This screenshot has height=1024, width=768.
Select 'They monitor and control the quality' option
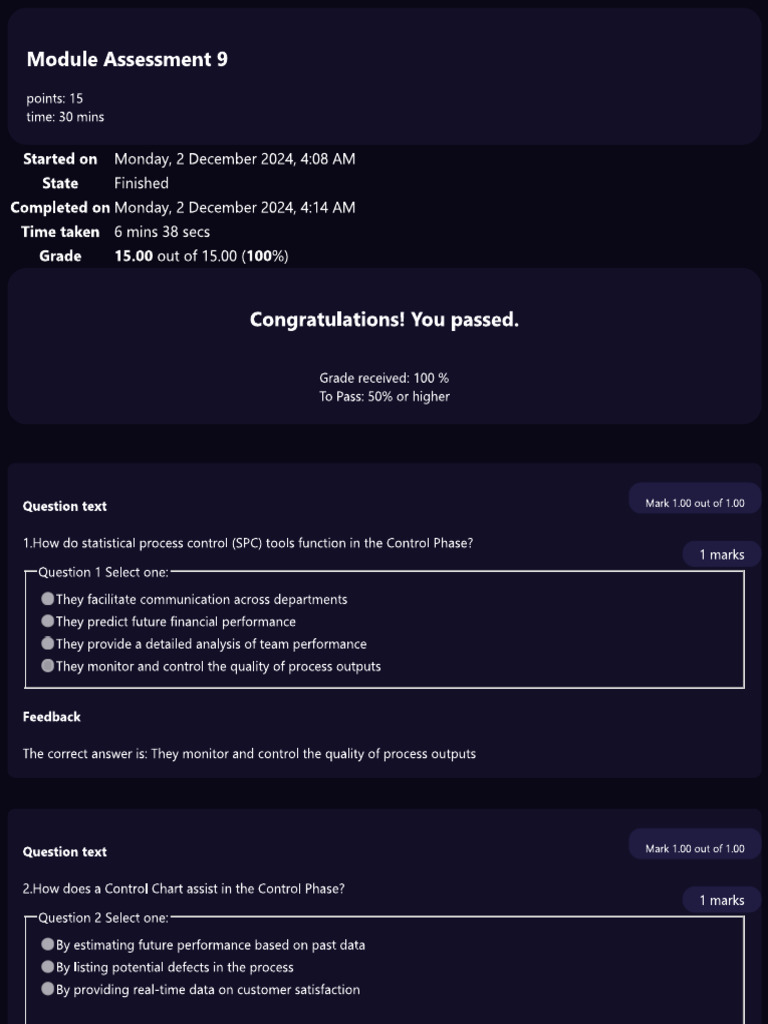[x=47, y=665]
